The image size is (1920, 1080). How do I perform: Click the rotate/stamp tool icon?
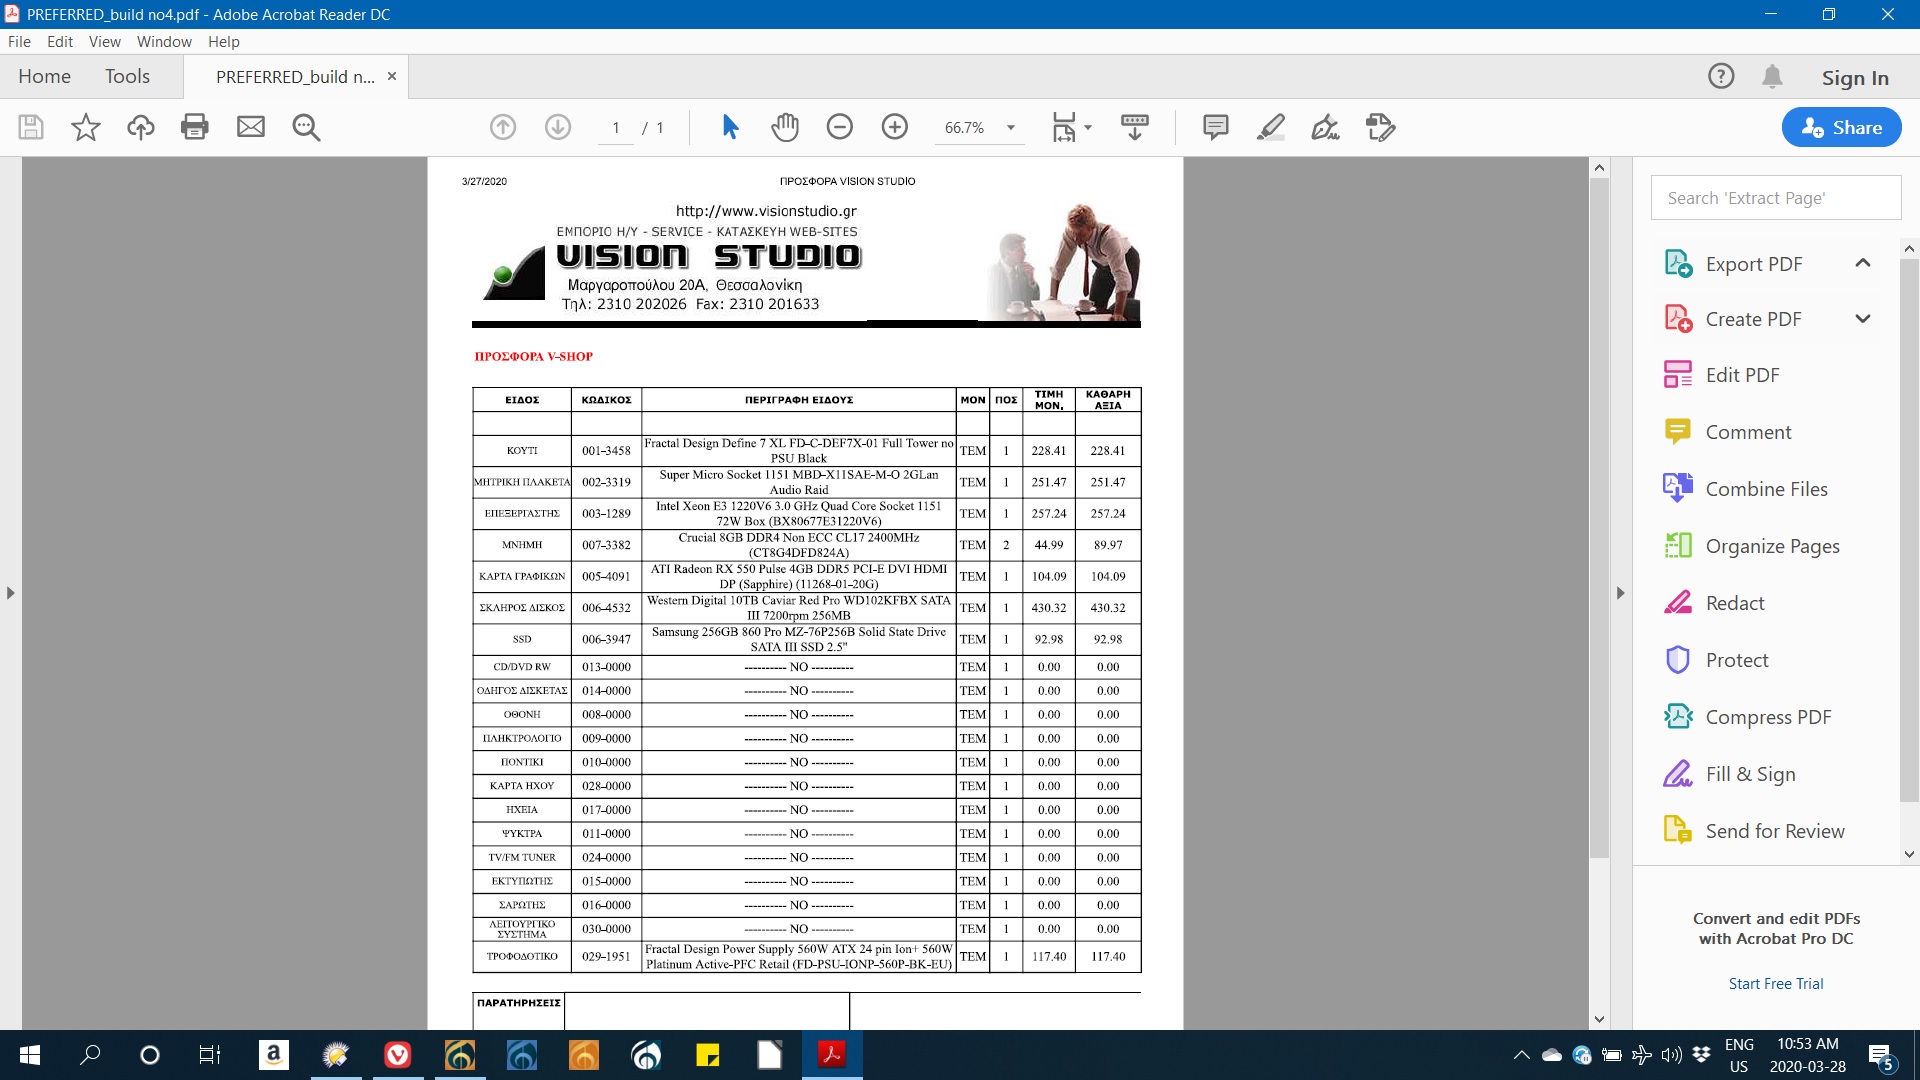click(1381, 127)
